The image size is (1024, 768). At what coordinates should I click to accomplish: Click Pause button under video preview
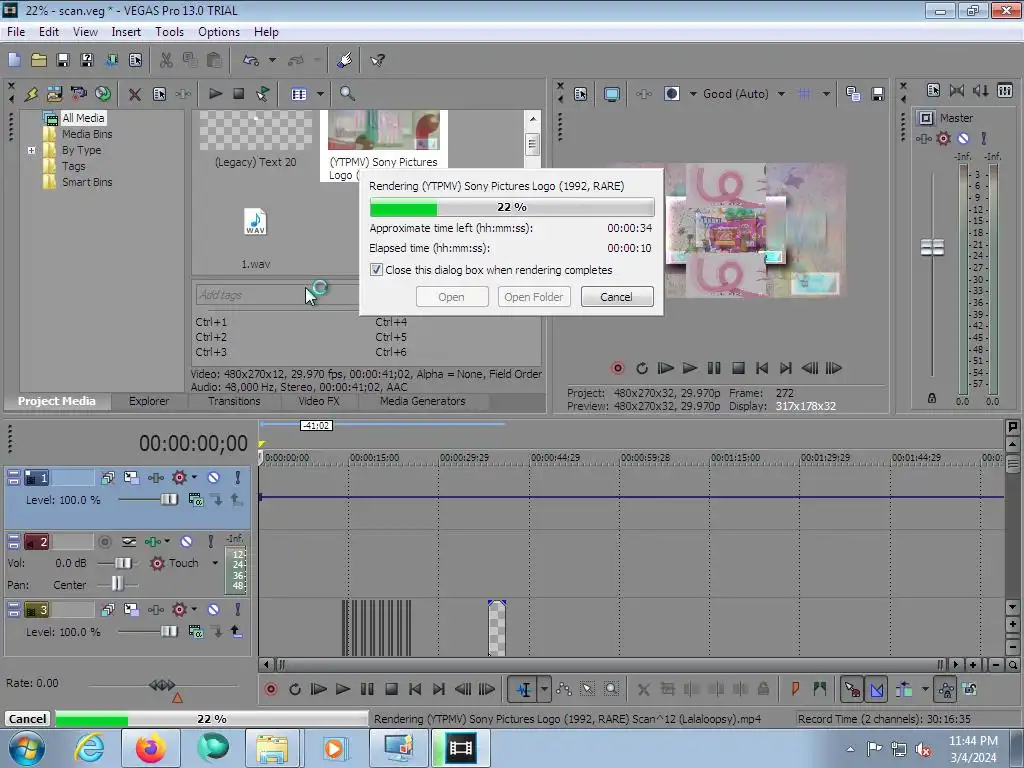[714, 368]
